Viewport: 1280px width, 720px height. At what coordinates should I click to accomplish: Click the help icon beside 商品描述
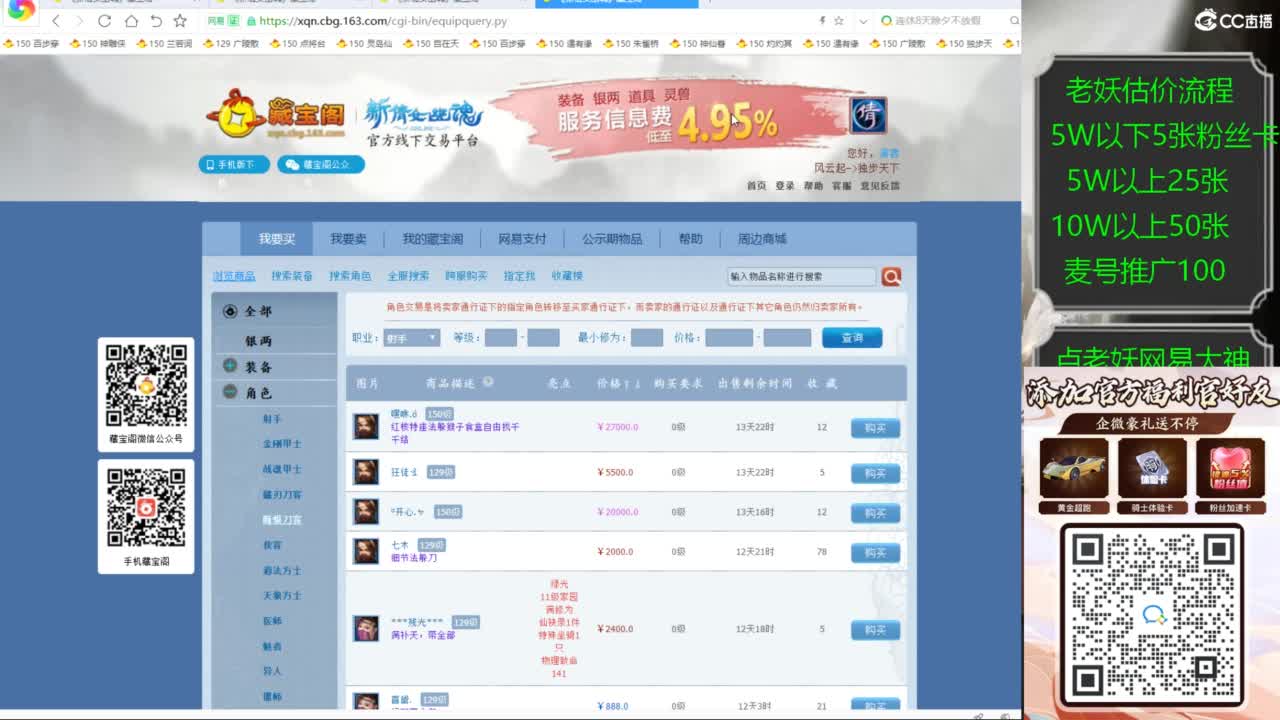[488, 382]
